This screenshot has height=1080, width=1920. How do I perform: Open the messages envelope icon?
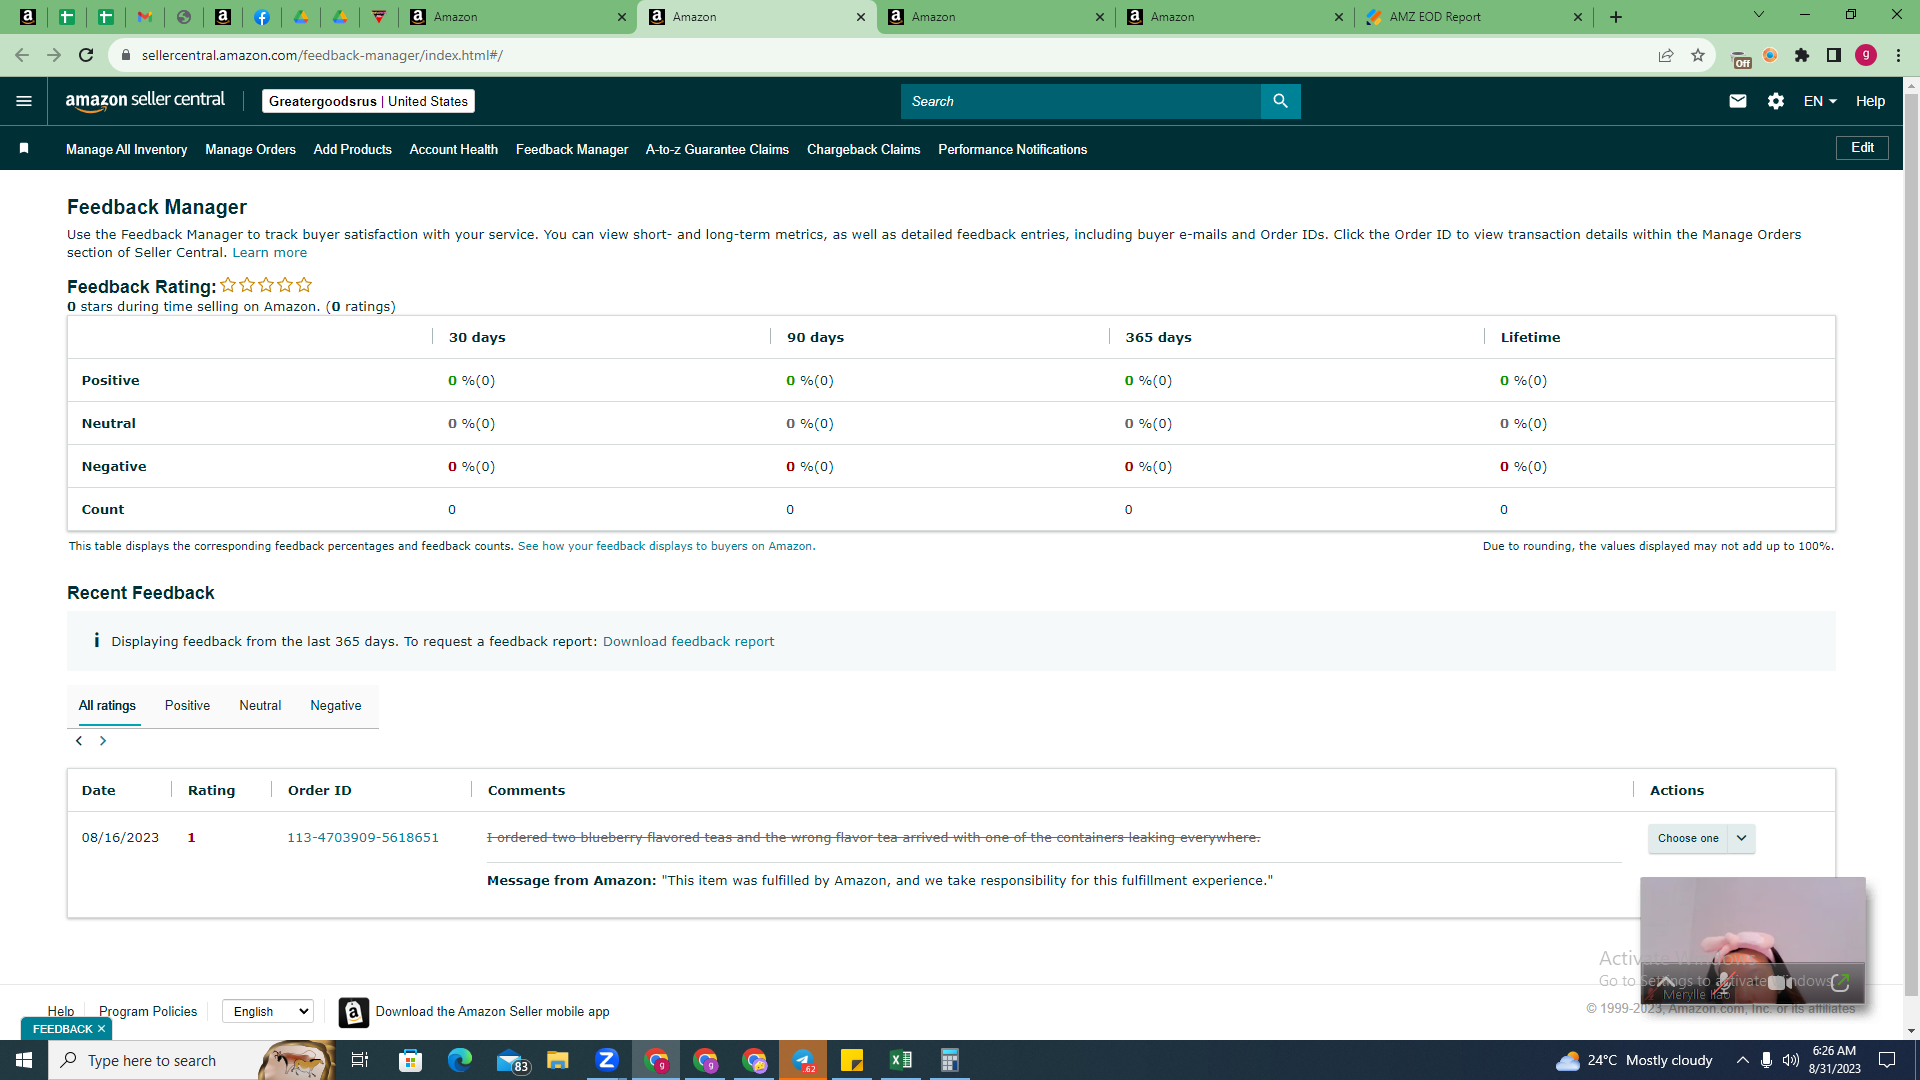1738,101
